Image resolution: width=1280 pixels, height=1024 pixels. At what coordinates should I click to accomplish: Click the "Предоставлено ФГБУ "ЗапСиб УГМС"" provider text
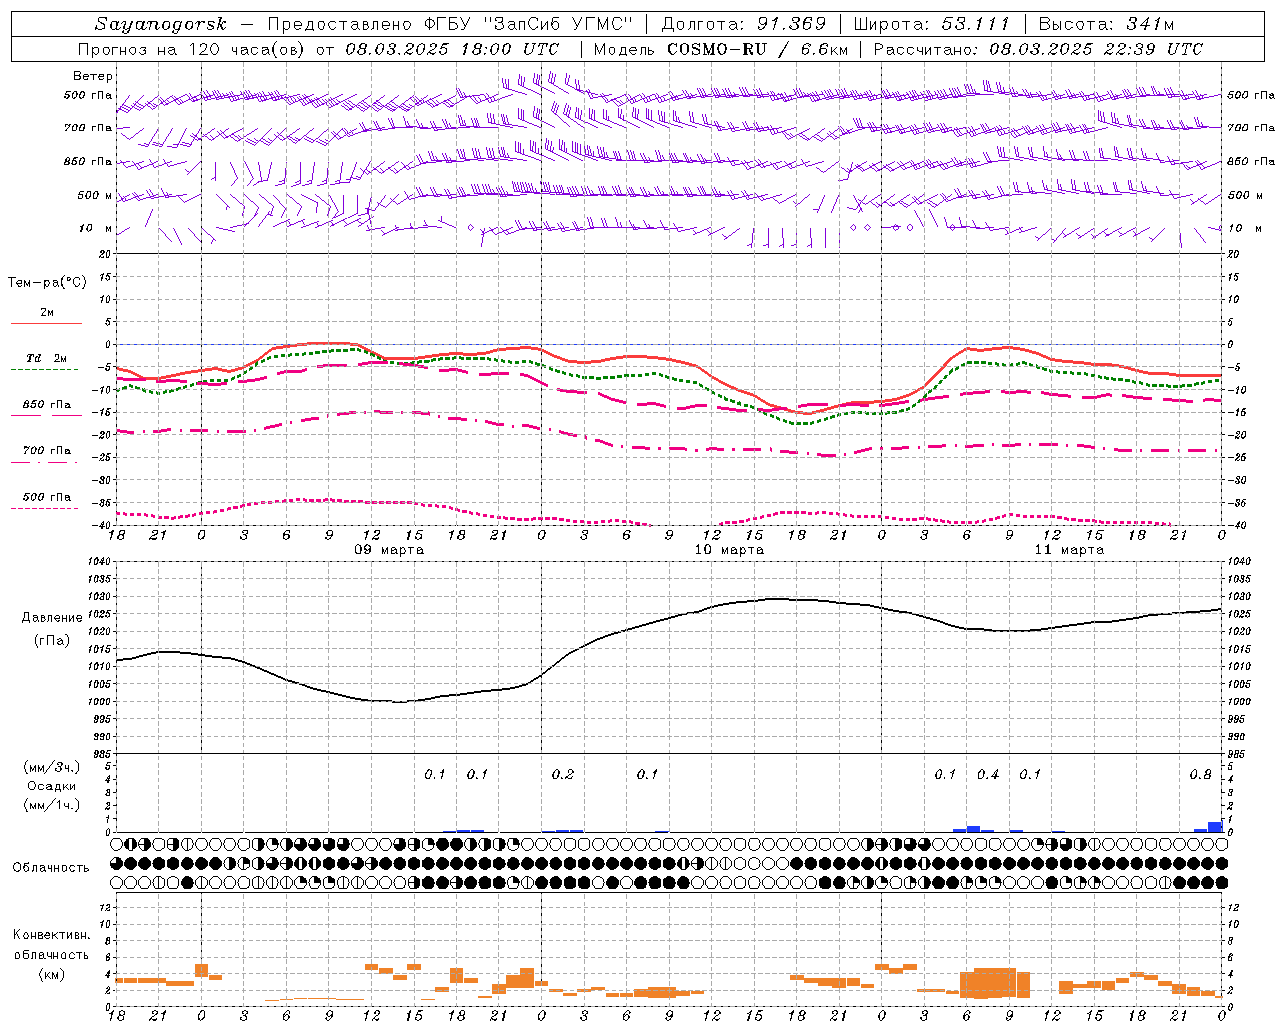coord(451,24)
